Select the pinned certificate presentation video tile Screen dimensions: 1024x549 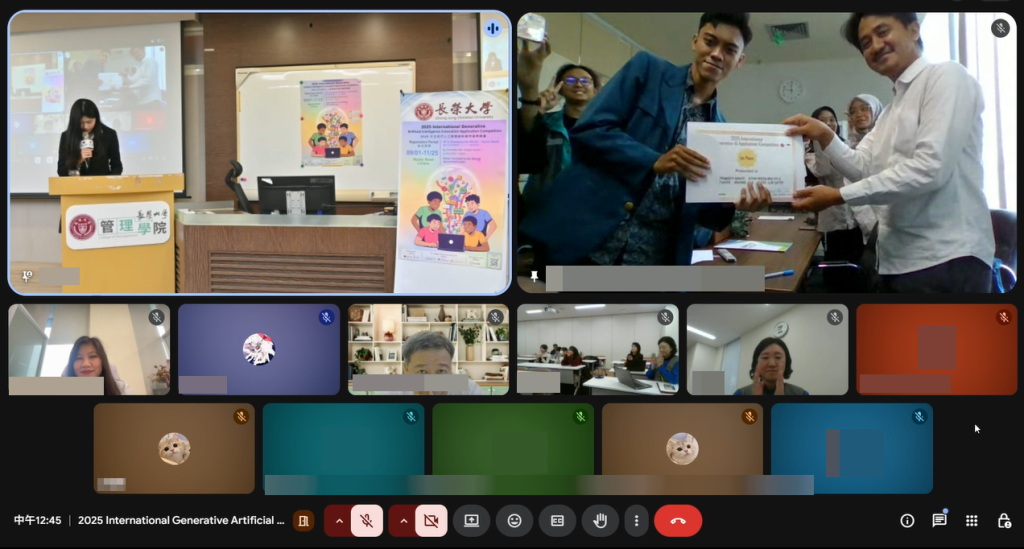pyautogui.click(x=766, y=152)
